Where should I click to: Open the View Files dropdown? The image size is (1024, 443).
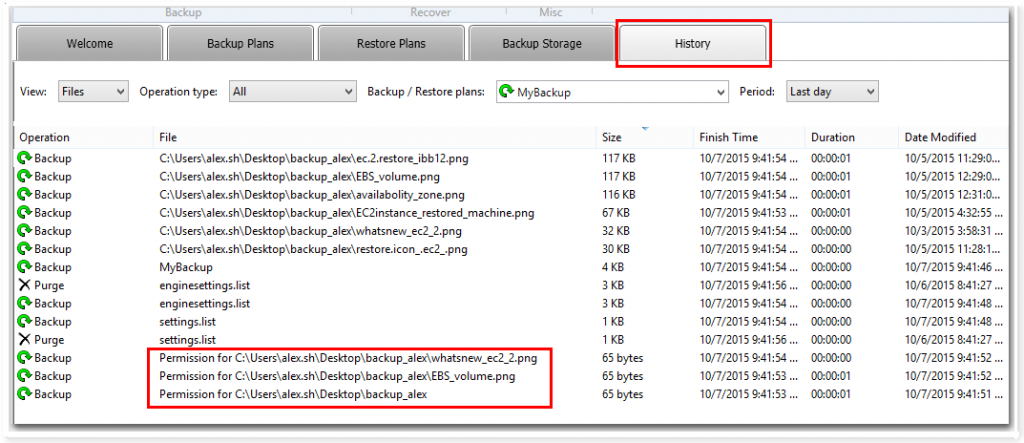pos(93,92)
